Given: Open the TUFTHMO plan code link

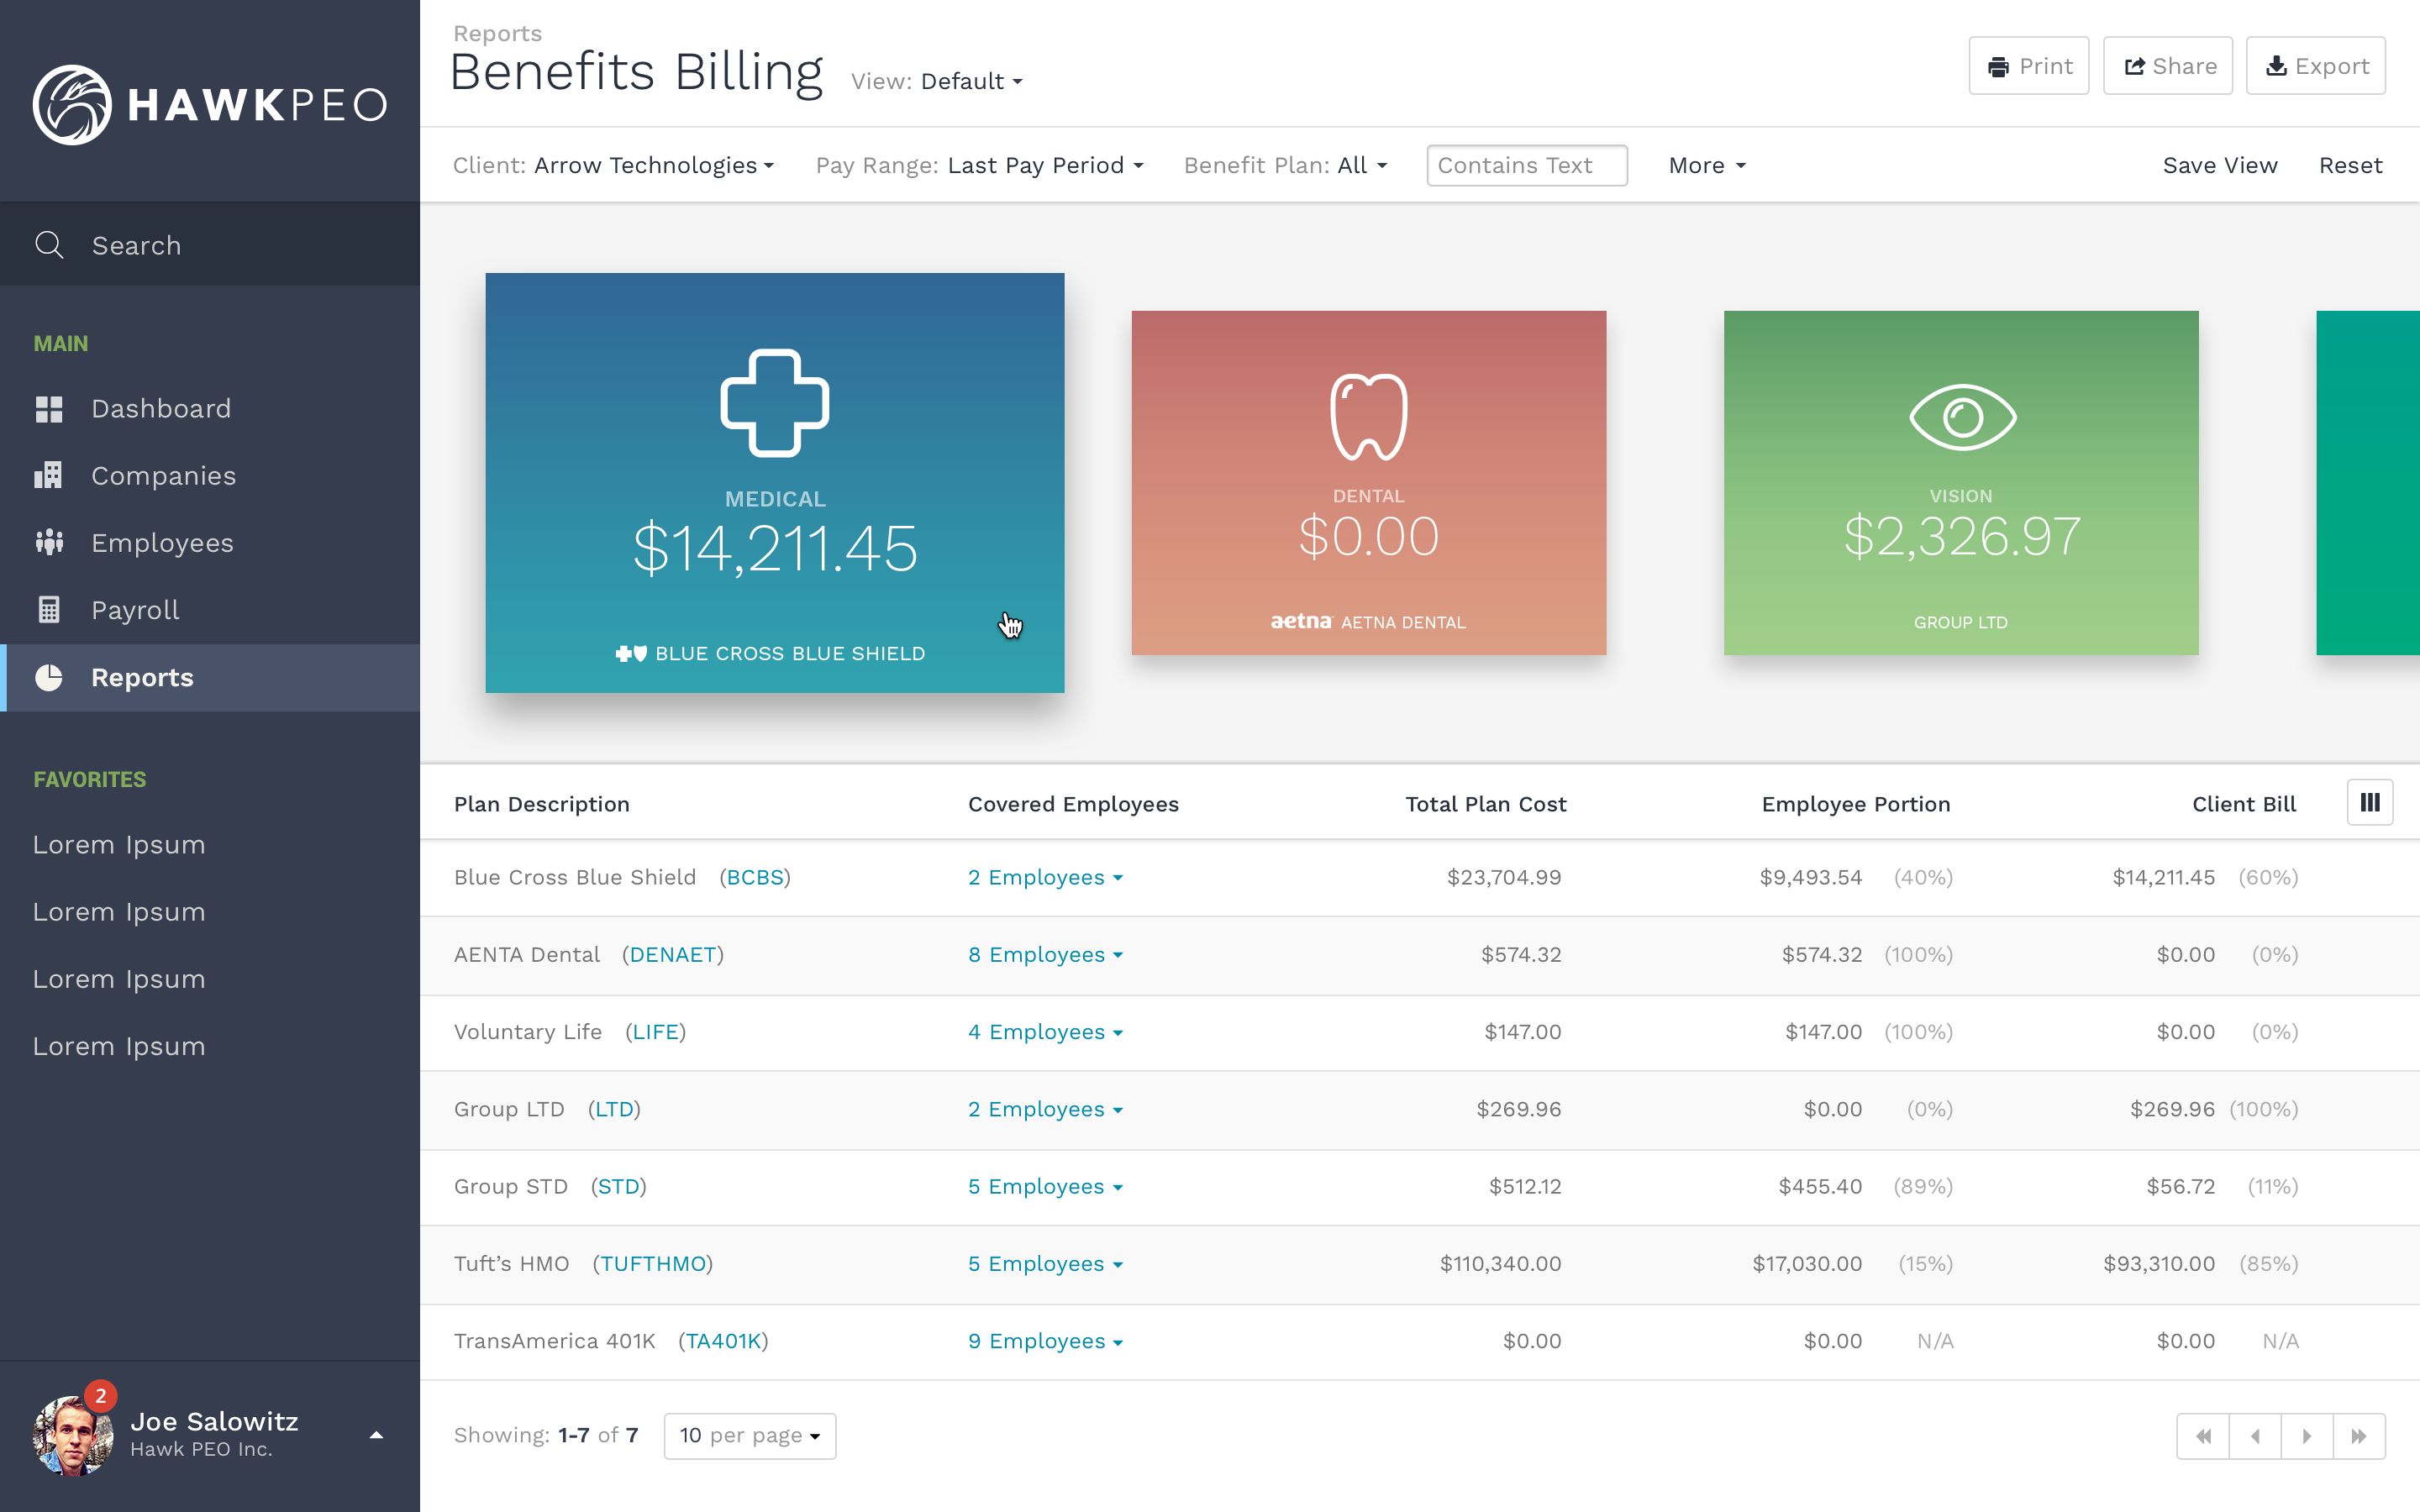Looking at the screenshot, I should (x=652, y=1264).
